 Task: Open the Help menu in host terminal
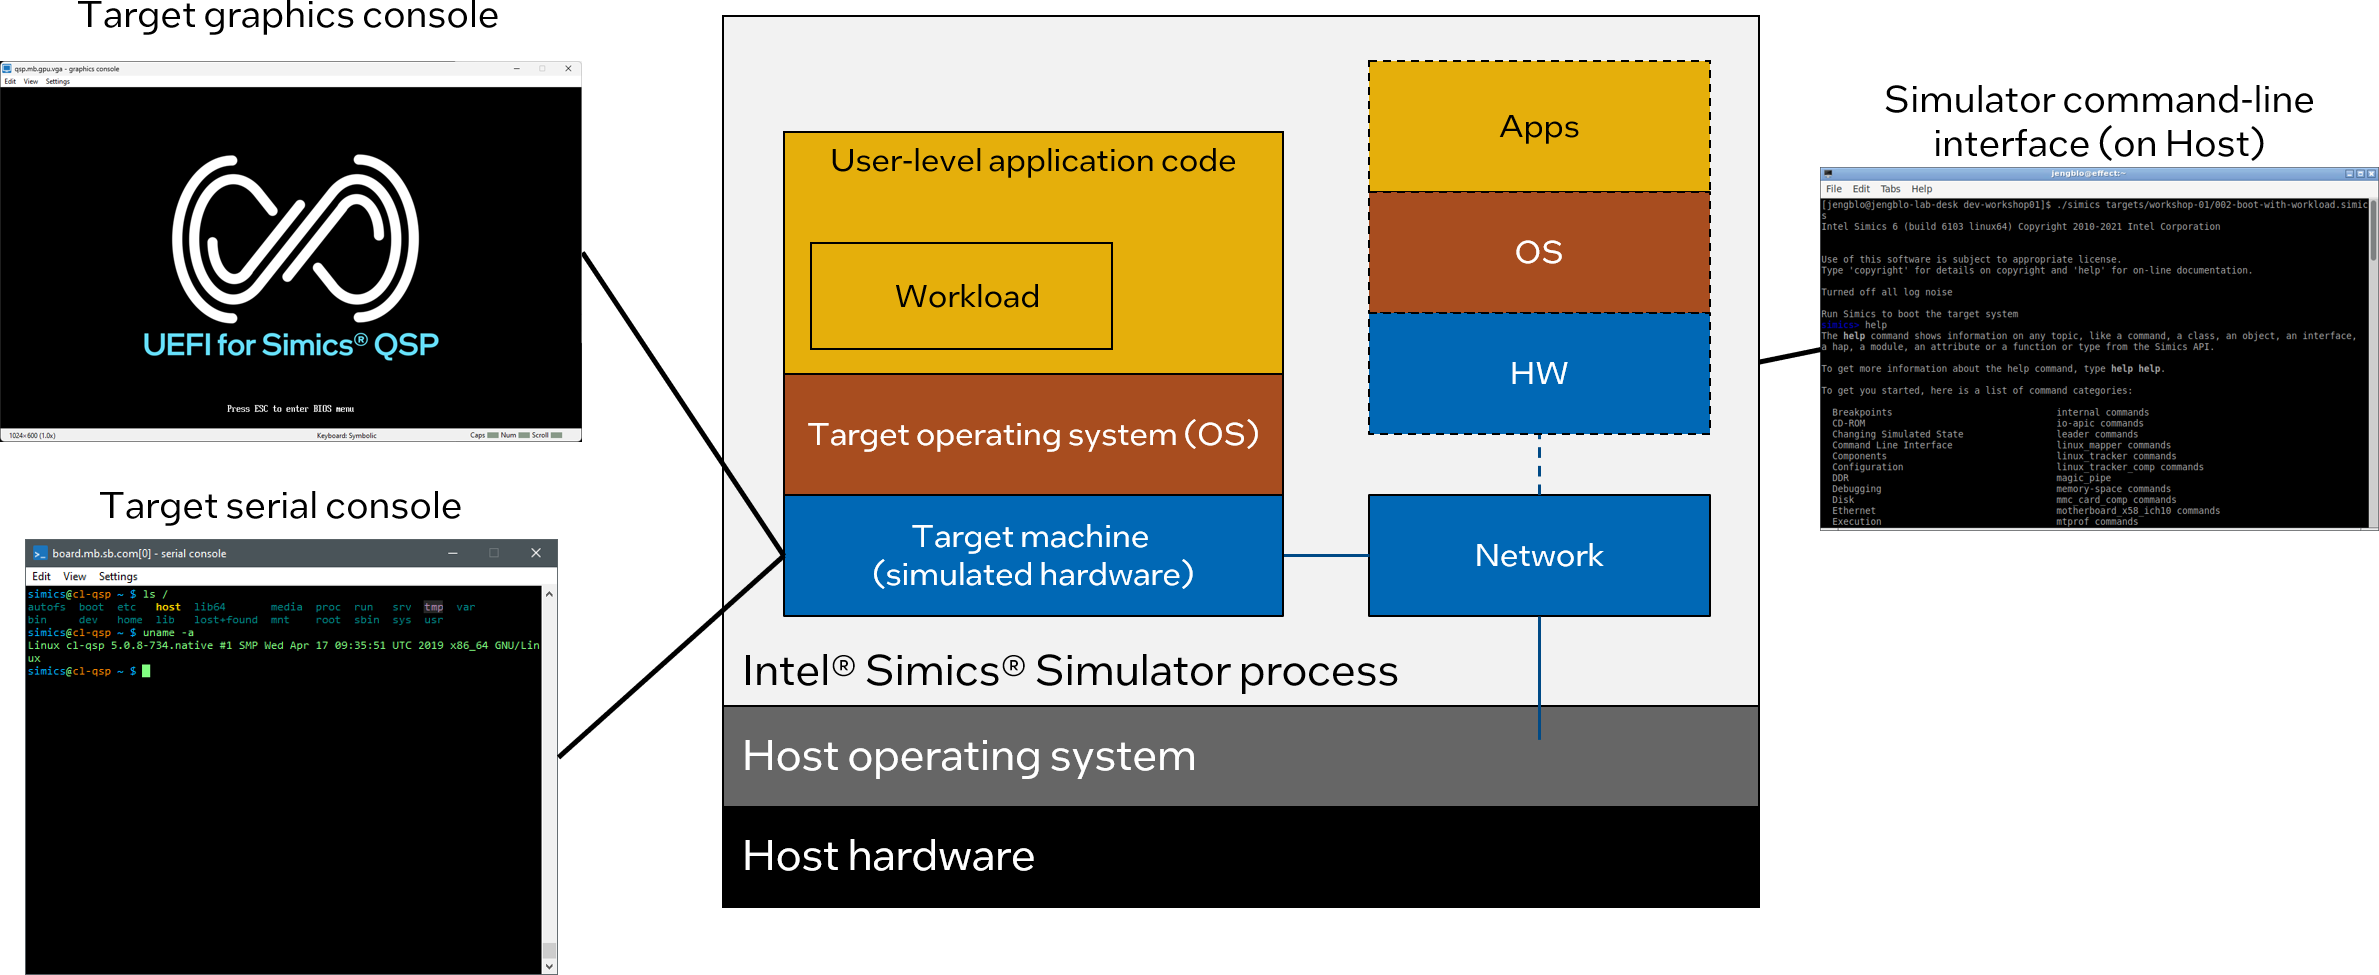click(x=1922, y=189)
